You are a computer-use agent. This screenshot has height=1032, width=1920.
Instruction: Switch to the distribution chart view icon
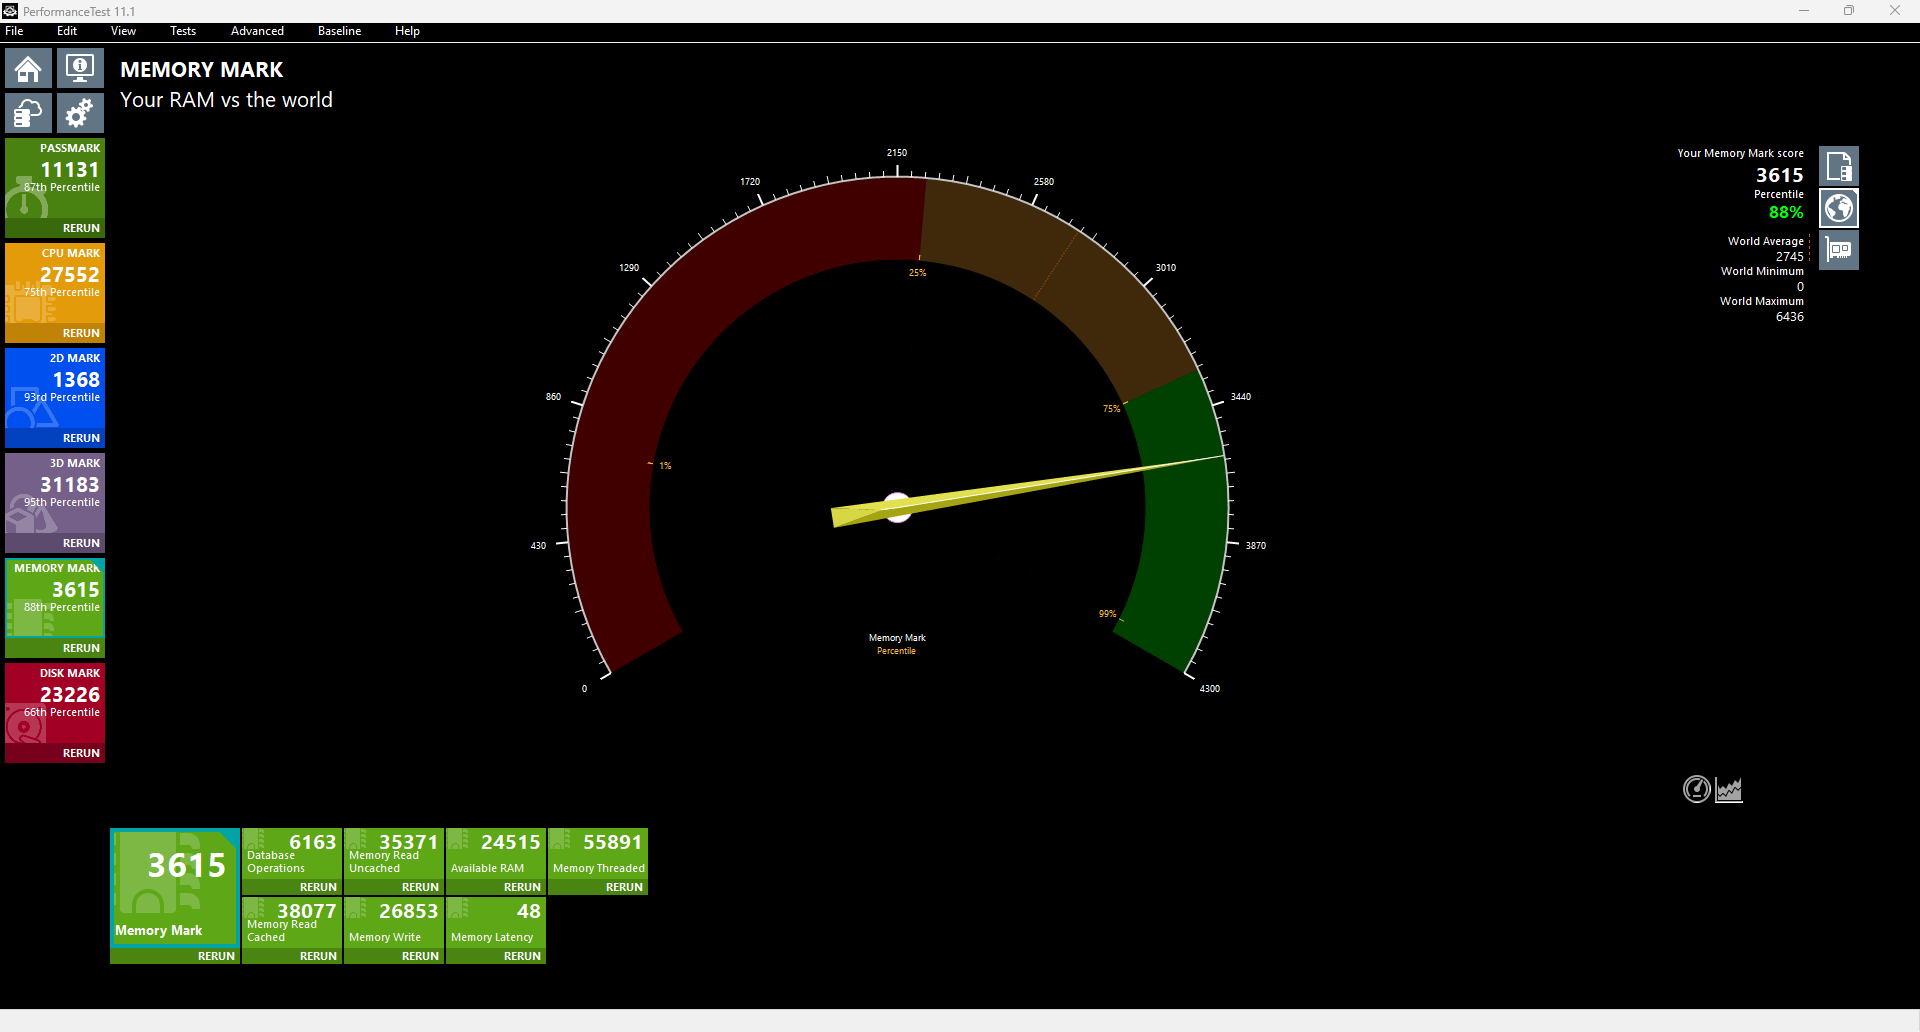(1729, 790)
